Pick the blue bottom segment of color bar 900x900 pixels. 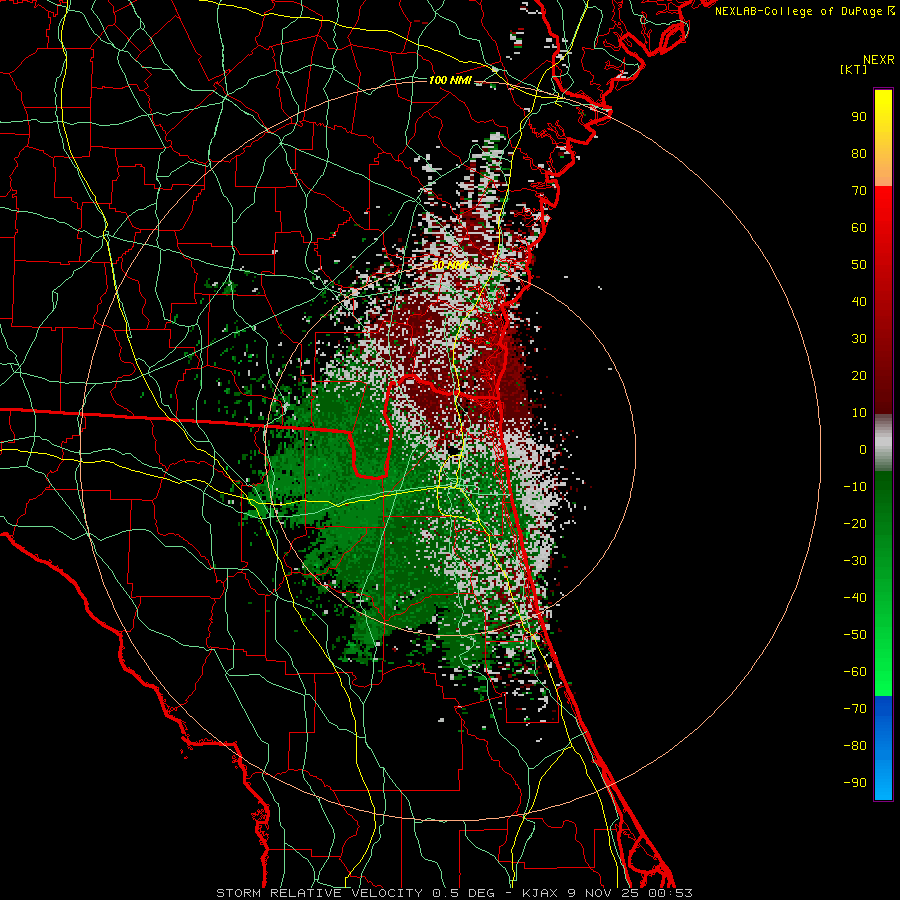883,748
